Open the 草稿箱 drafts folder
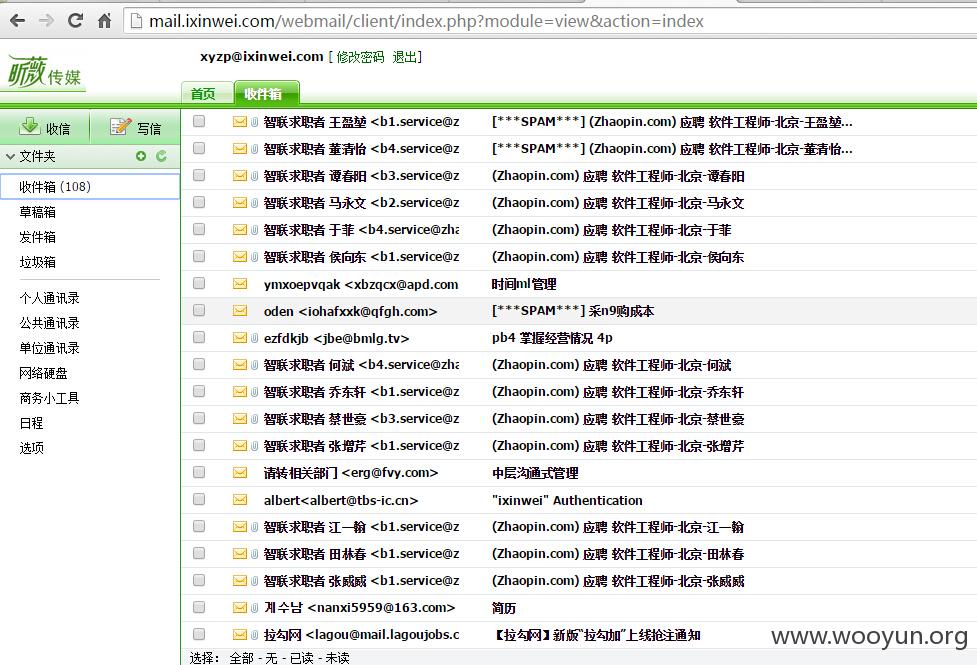The width and height of the screenshot is (977, 665). point(37,212)
